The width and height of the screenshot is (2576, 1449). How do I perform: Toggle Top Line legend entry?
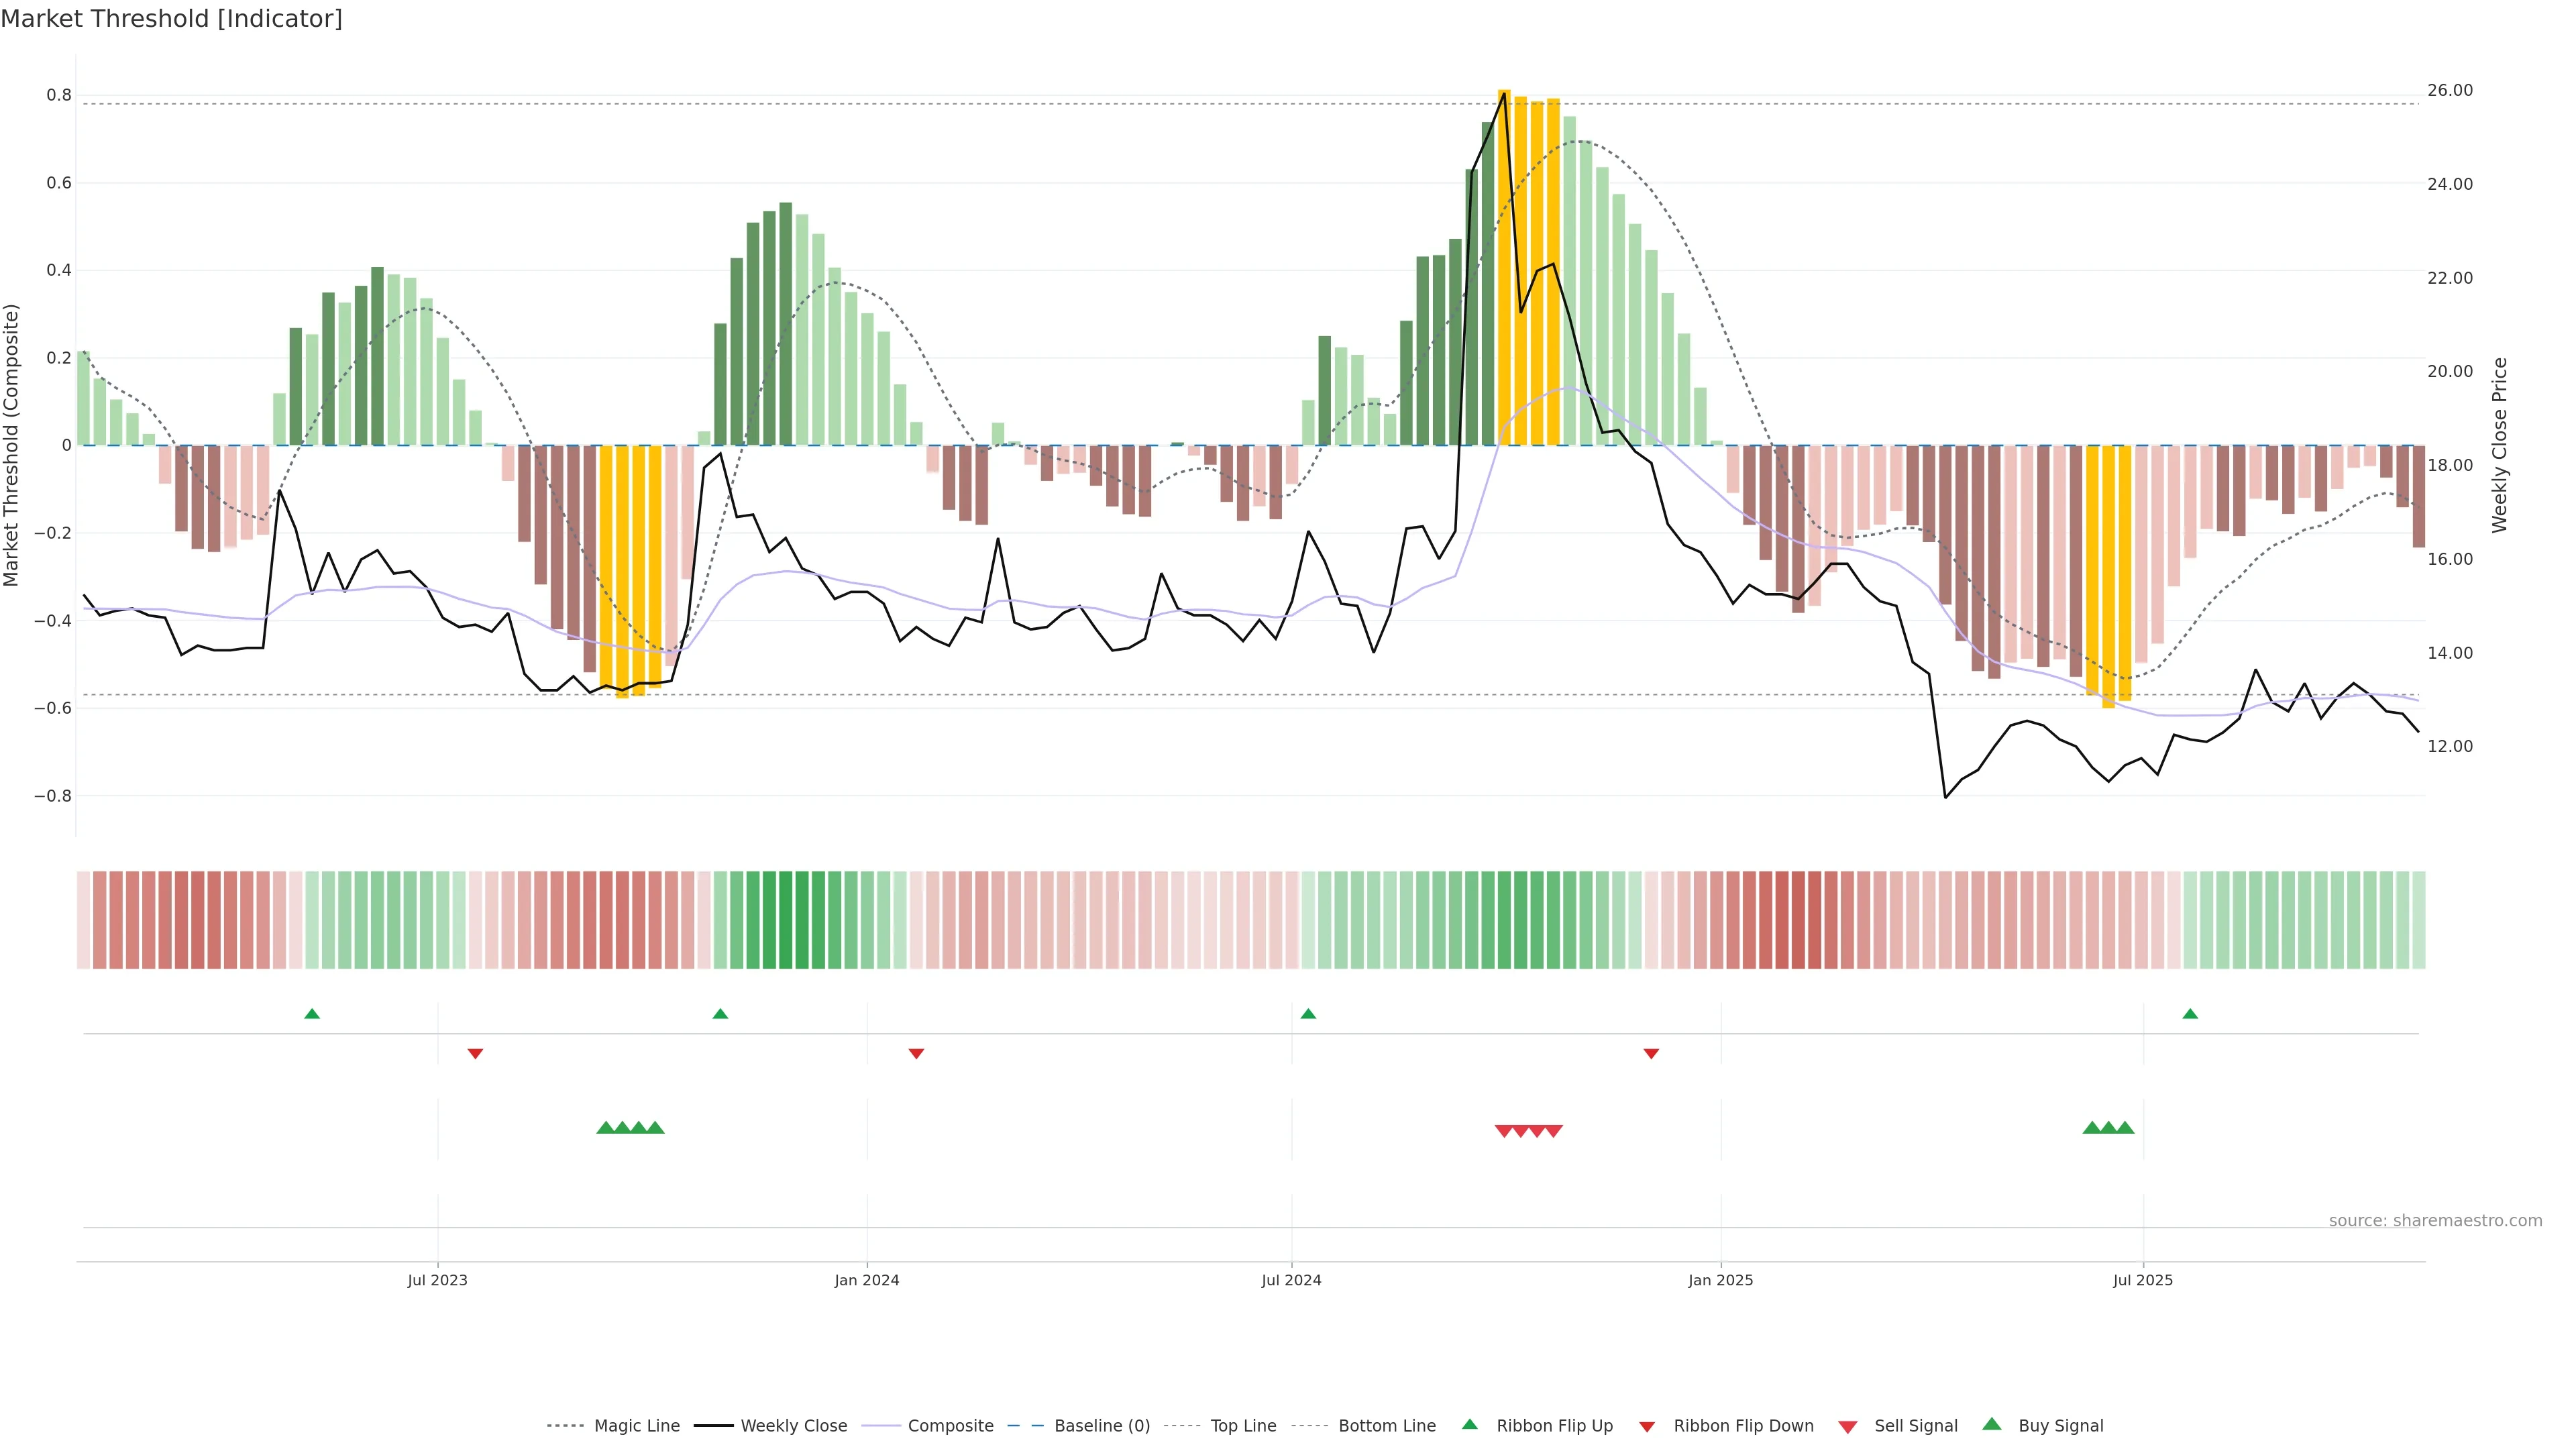[x=1243, y=1426]
